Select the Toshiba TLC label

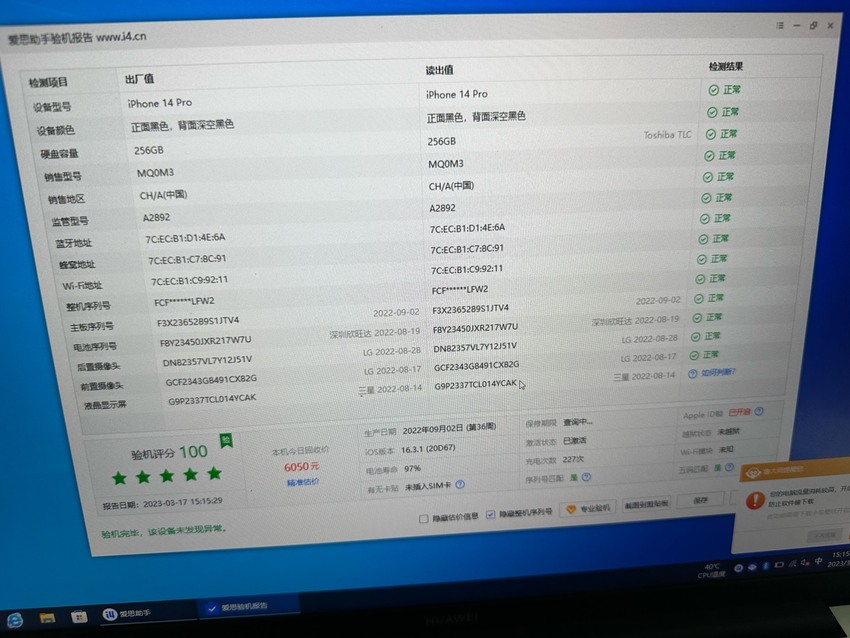coord(667,135)
